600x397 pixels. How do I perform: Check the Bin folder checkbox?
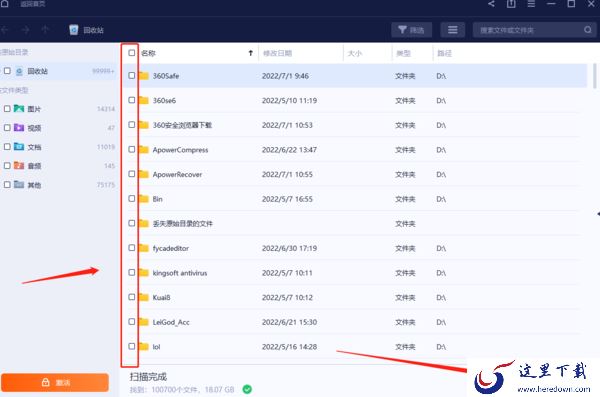(x=132, y=198)
